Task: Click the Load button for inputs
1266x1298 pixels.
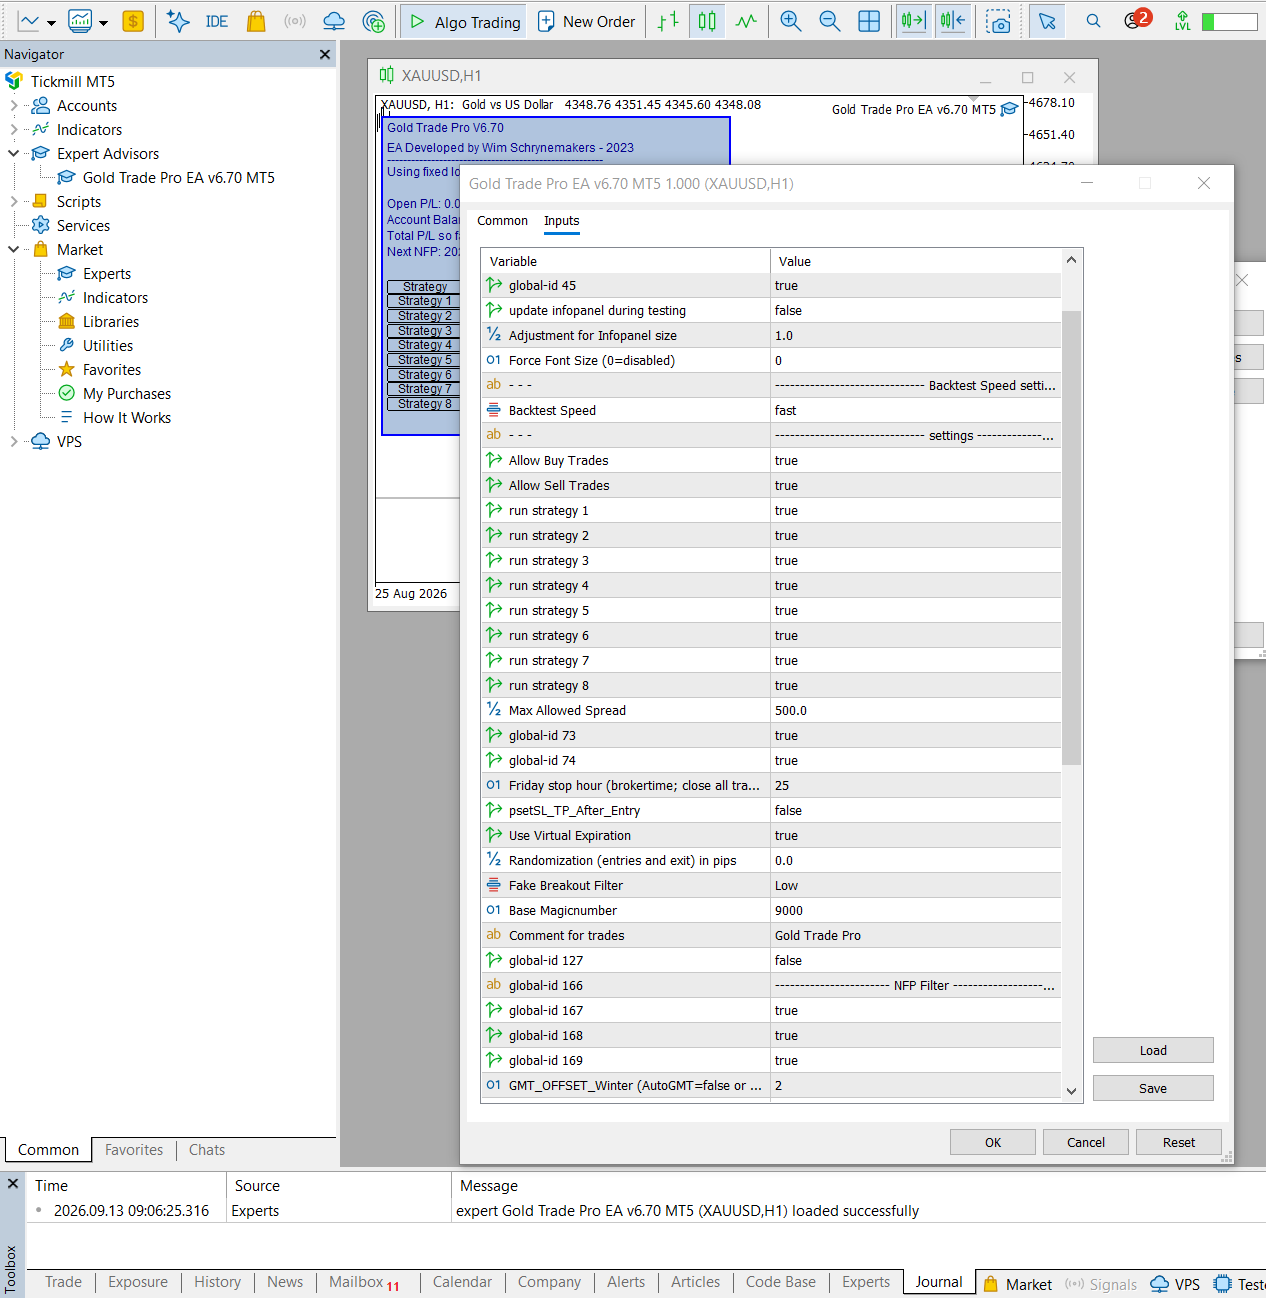Action: [1153, 1050]
